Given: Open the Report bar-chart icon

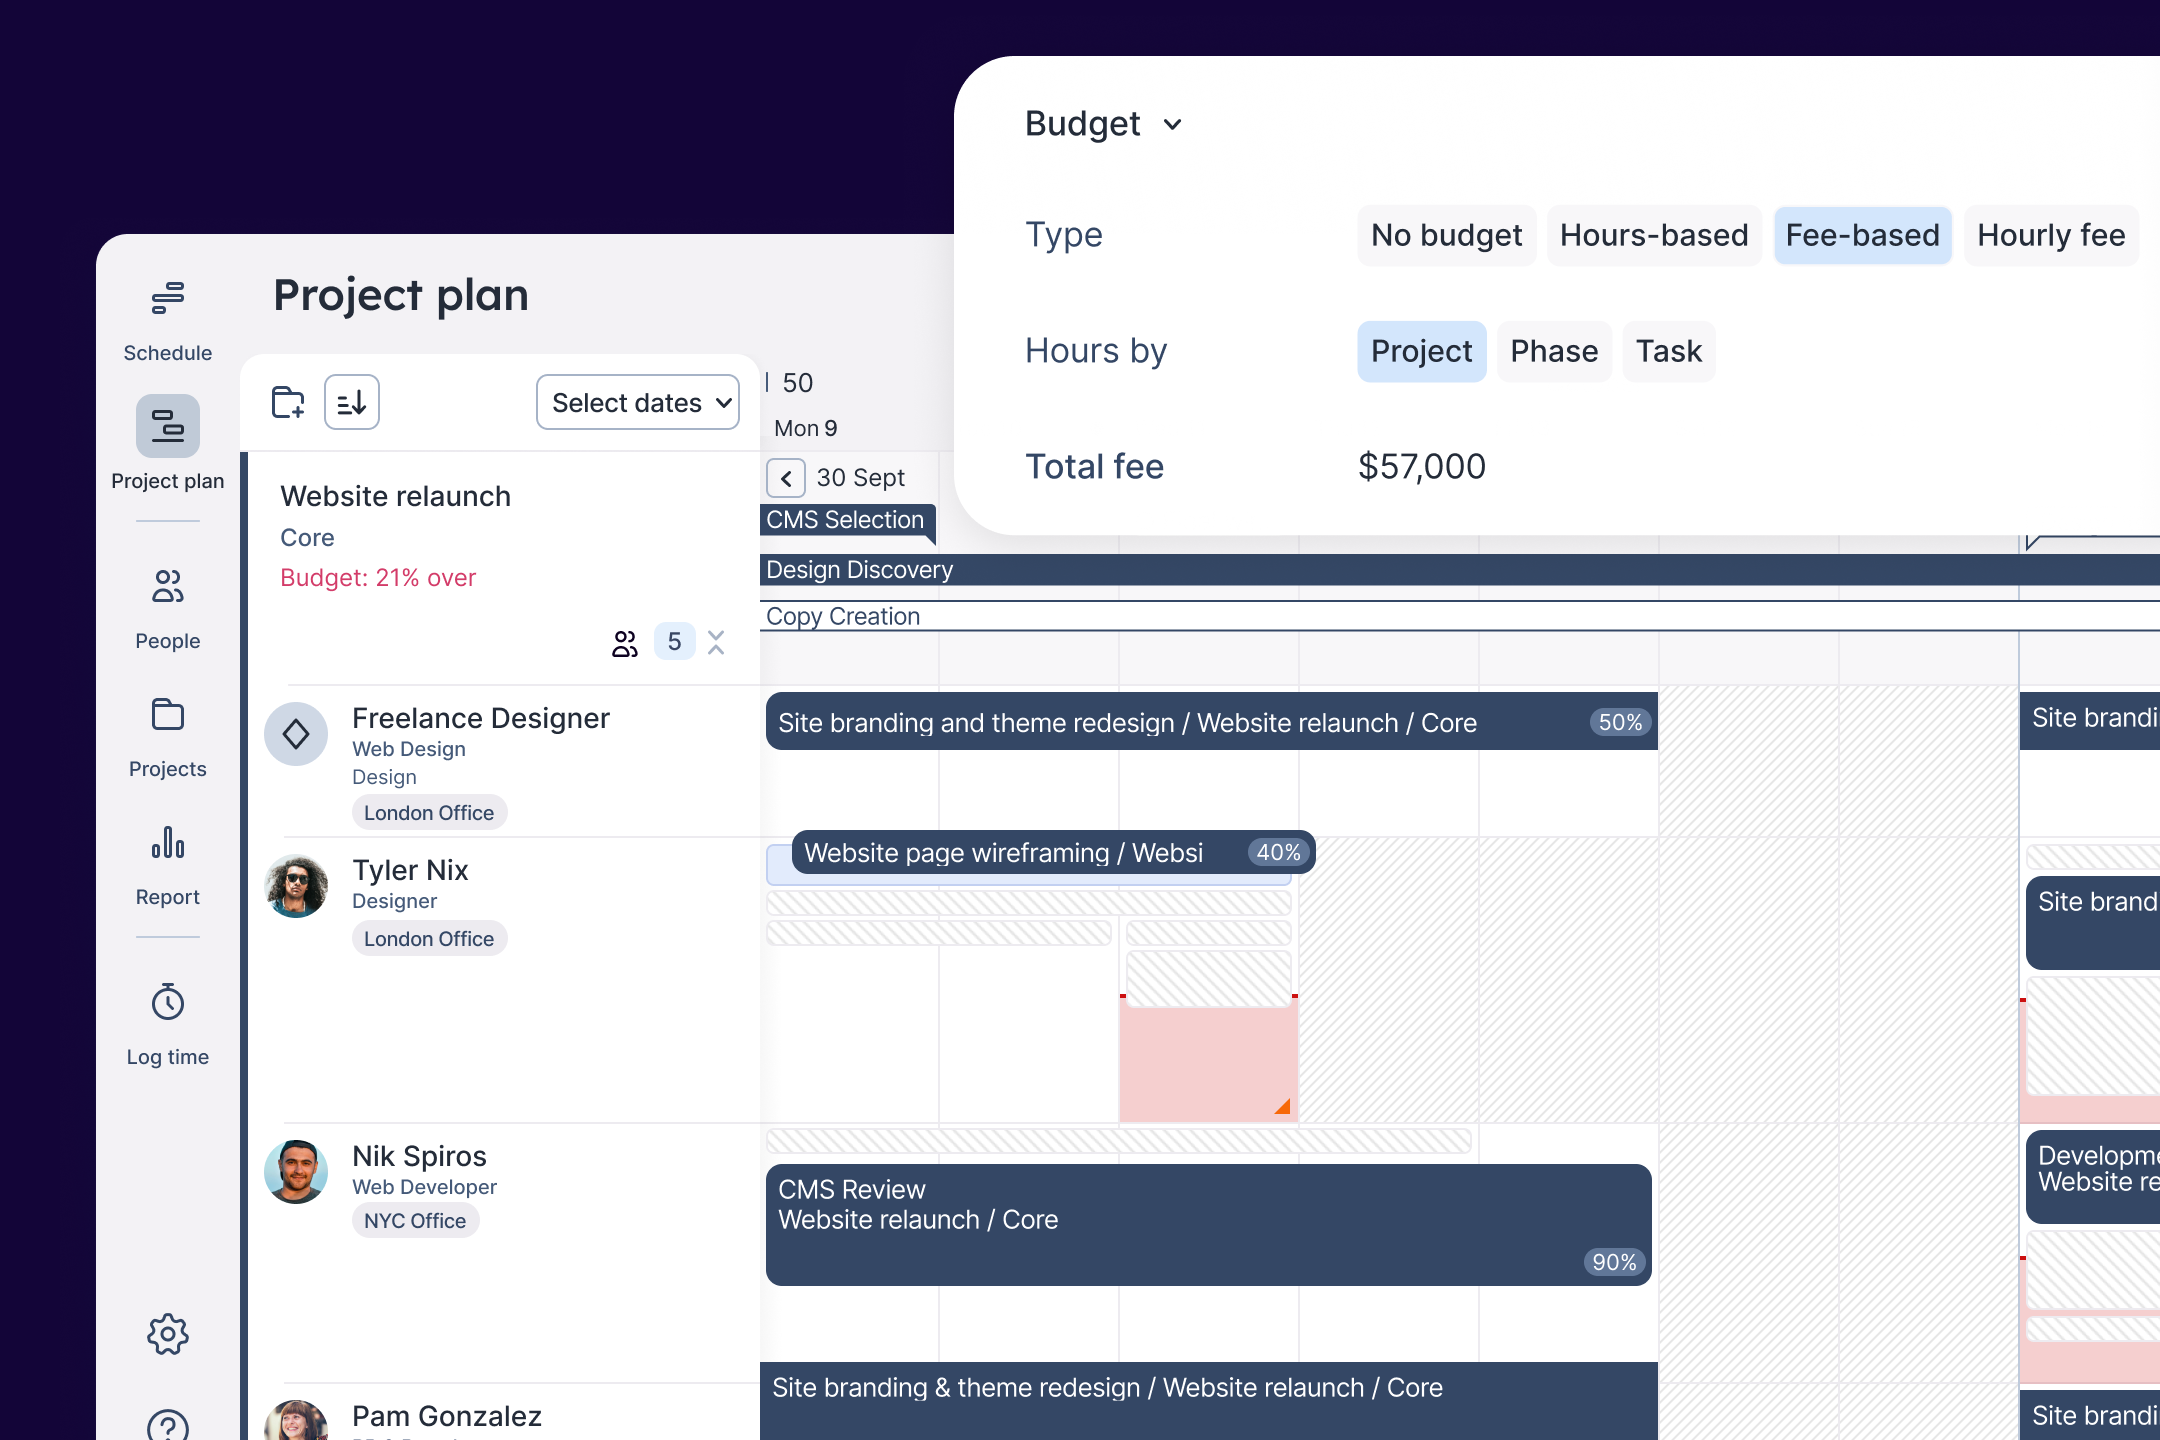Looking at the screenshot, I should pos(167,843).
